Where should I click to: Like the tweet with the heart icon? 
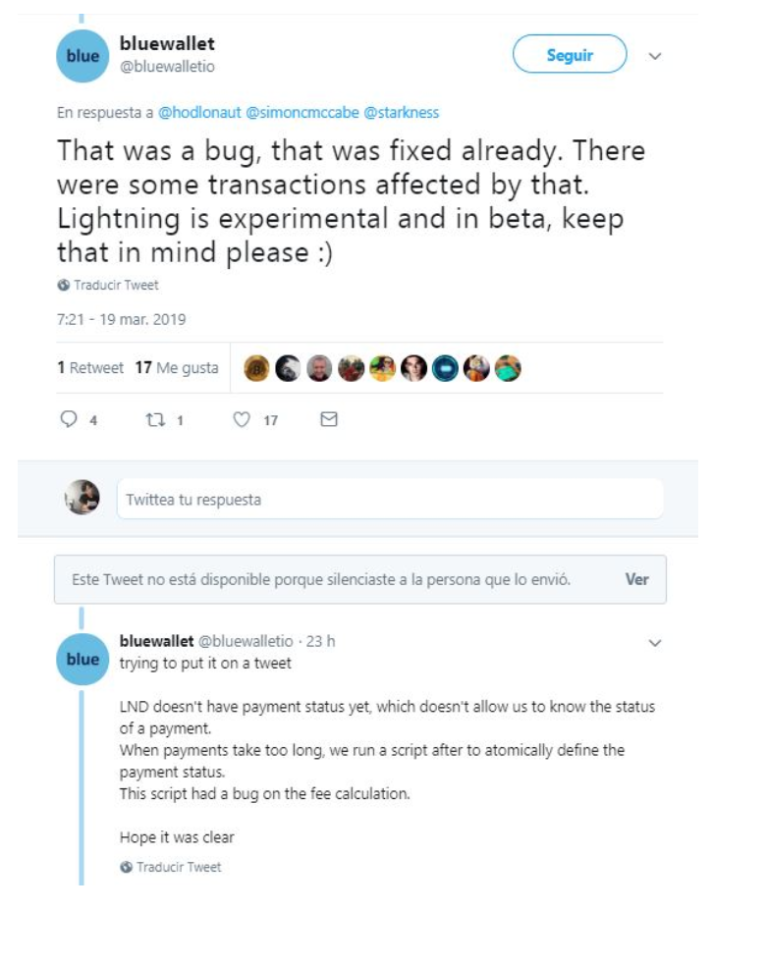click(x=242, y=419)
